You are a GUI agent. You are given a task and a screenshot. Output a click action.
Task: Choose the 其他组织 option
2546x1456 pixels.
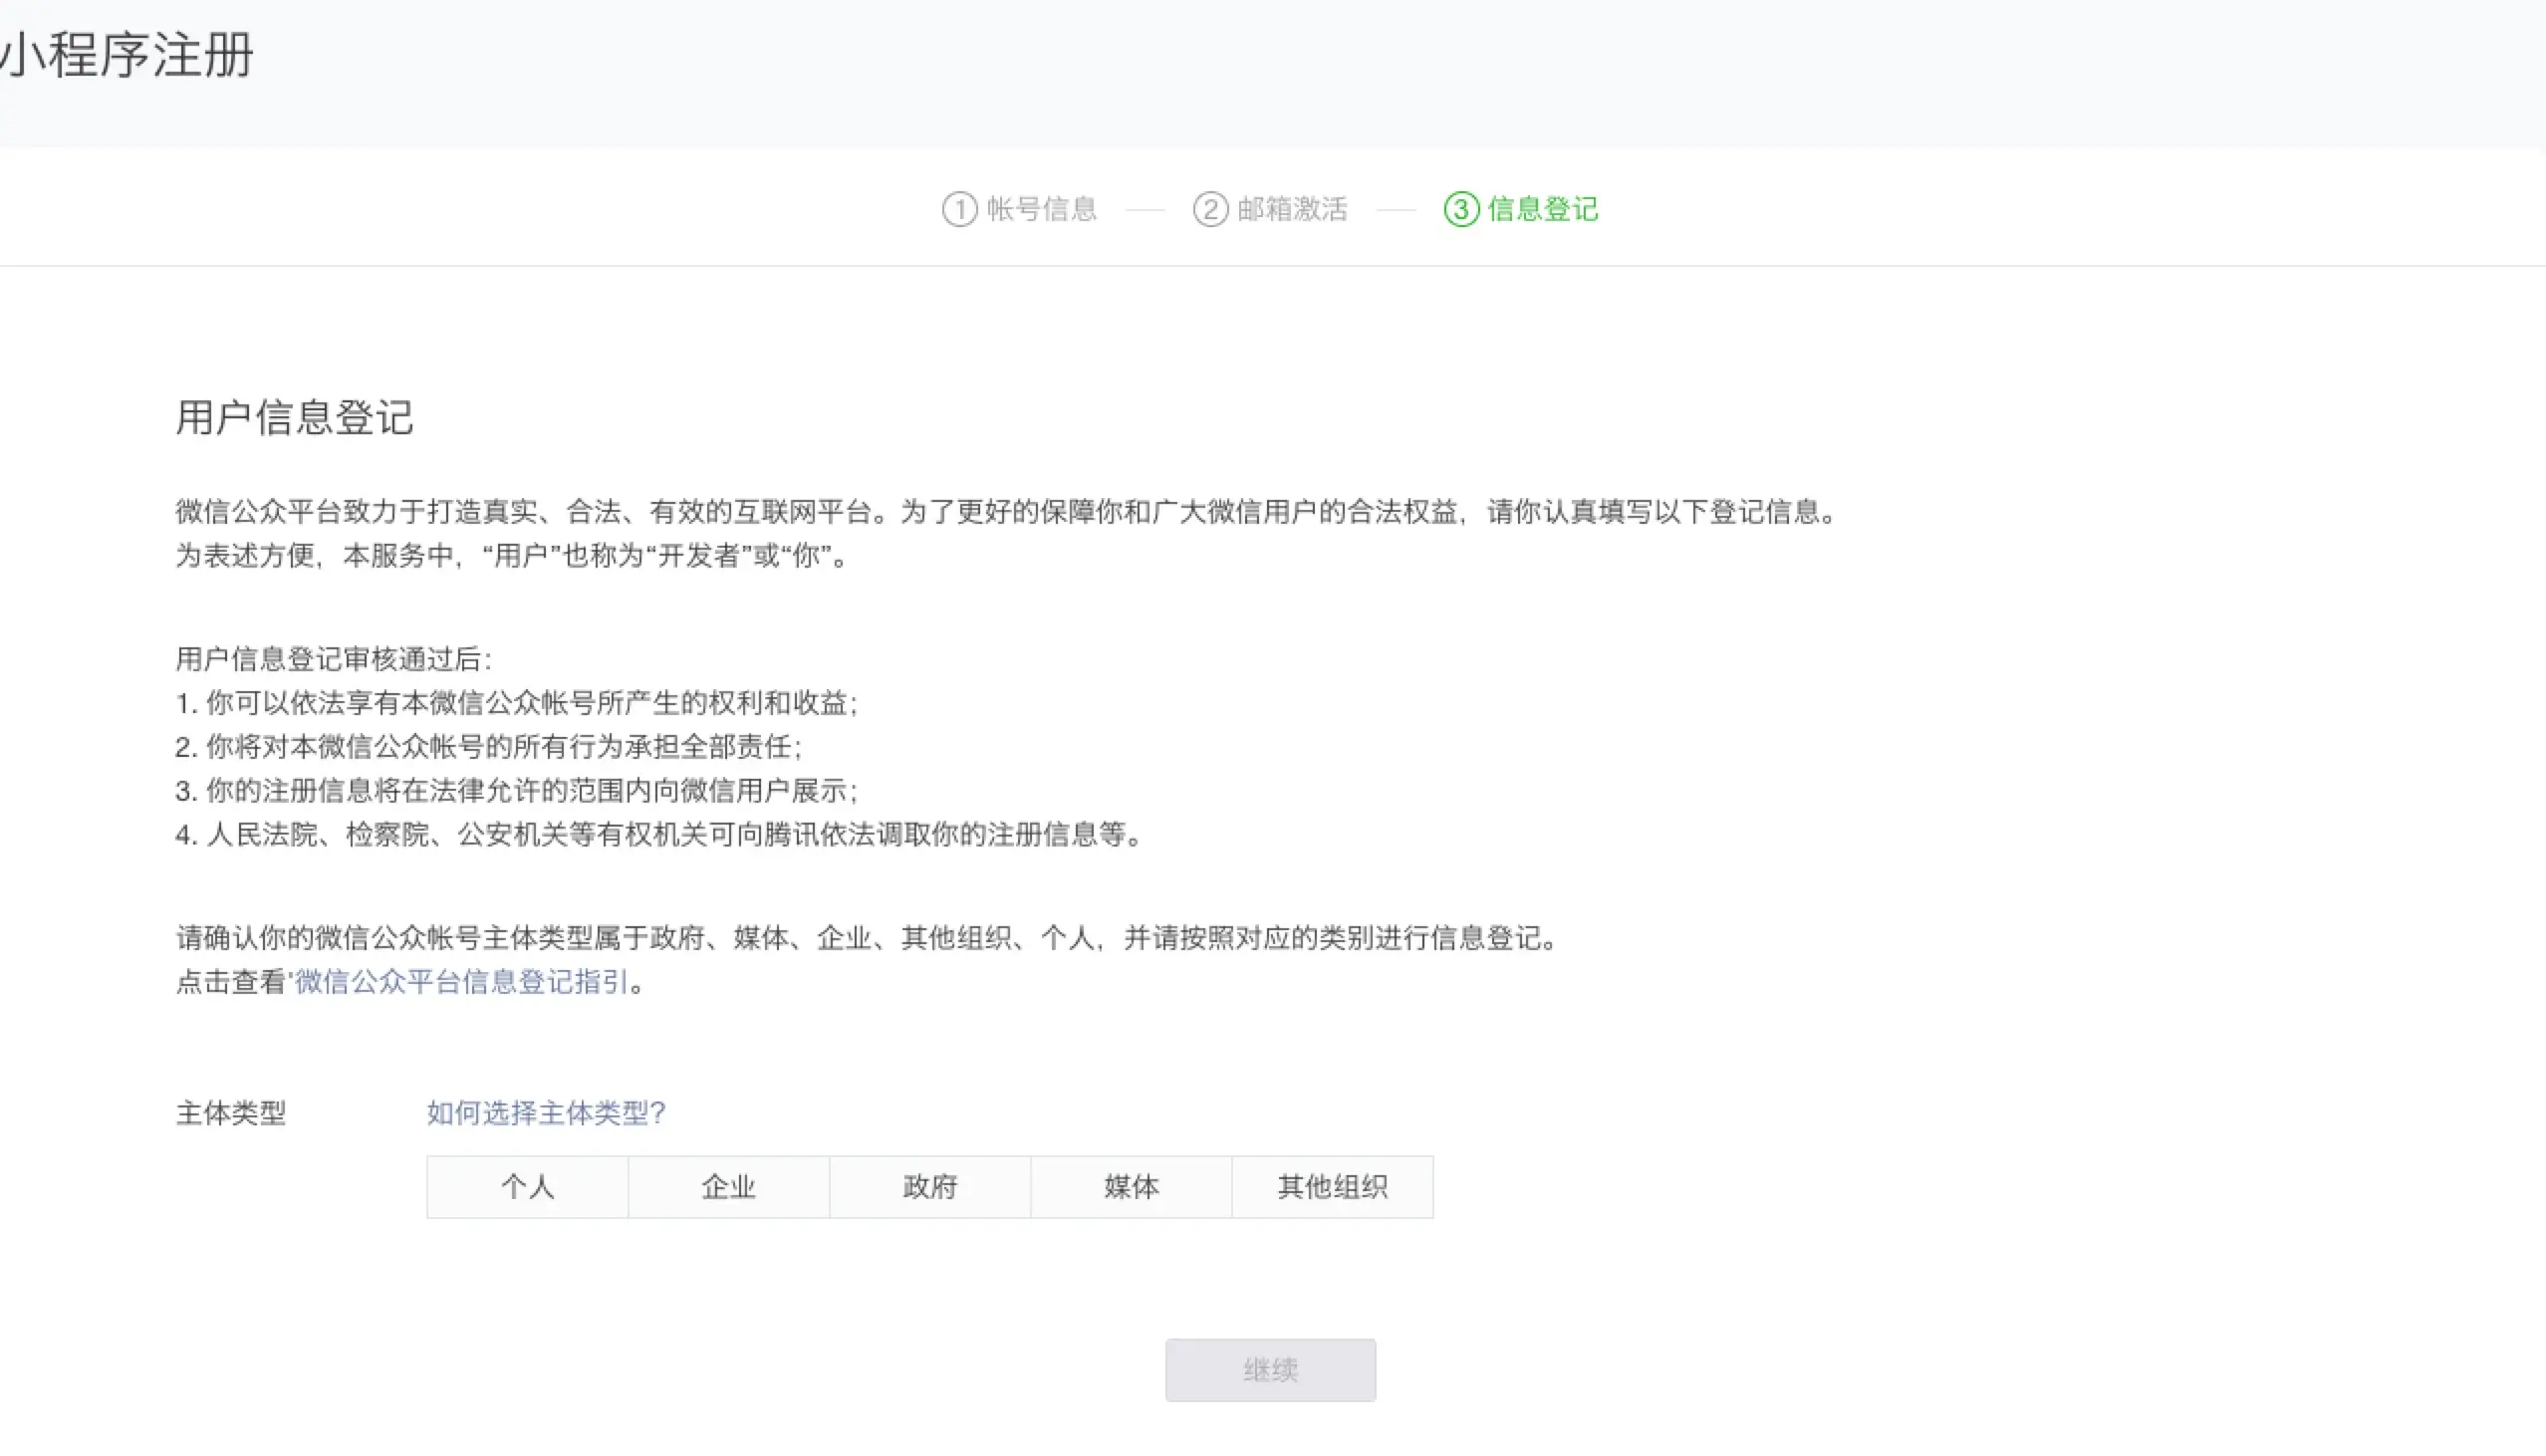pos(1332,1187)
